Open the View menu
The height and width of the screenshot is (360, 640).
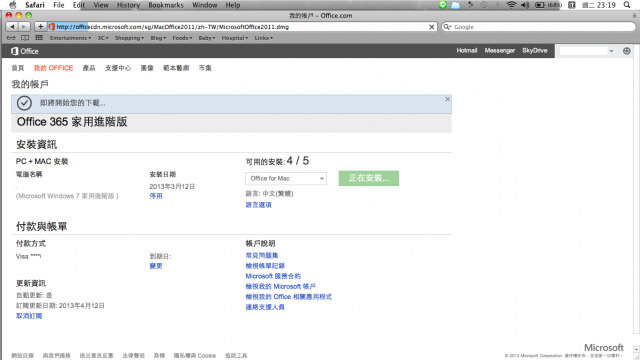coord(101,5)
